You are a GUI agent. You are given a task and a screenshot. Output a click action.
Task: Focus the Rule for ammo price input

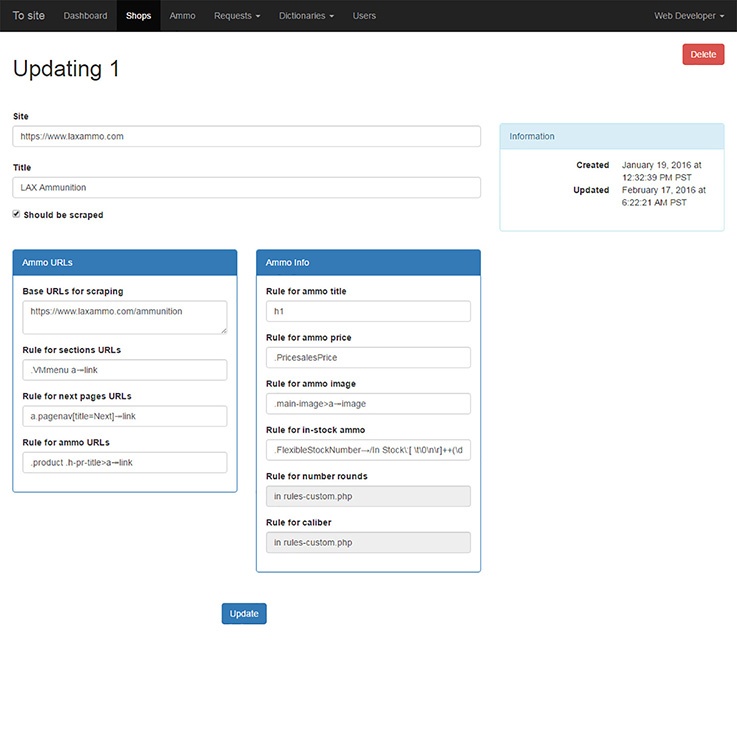click(x=368, y=358)
